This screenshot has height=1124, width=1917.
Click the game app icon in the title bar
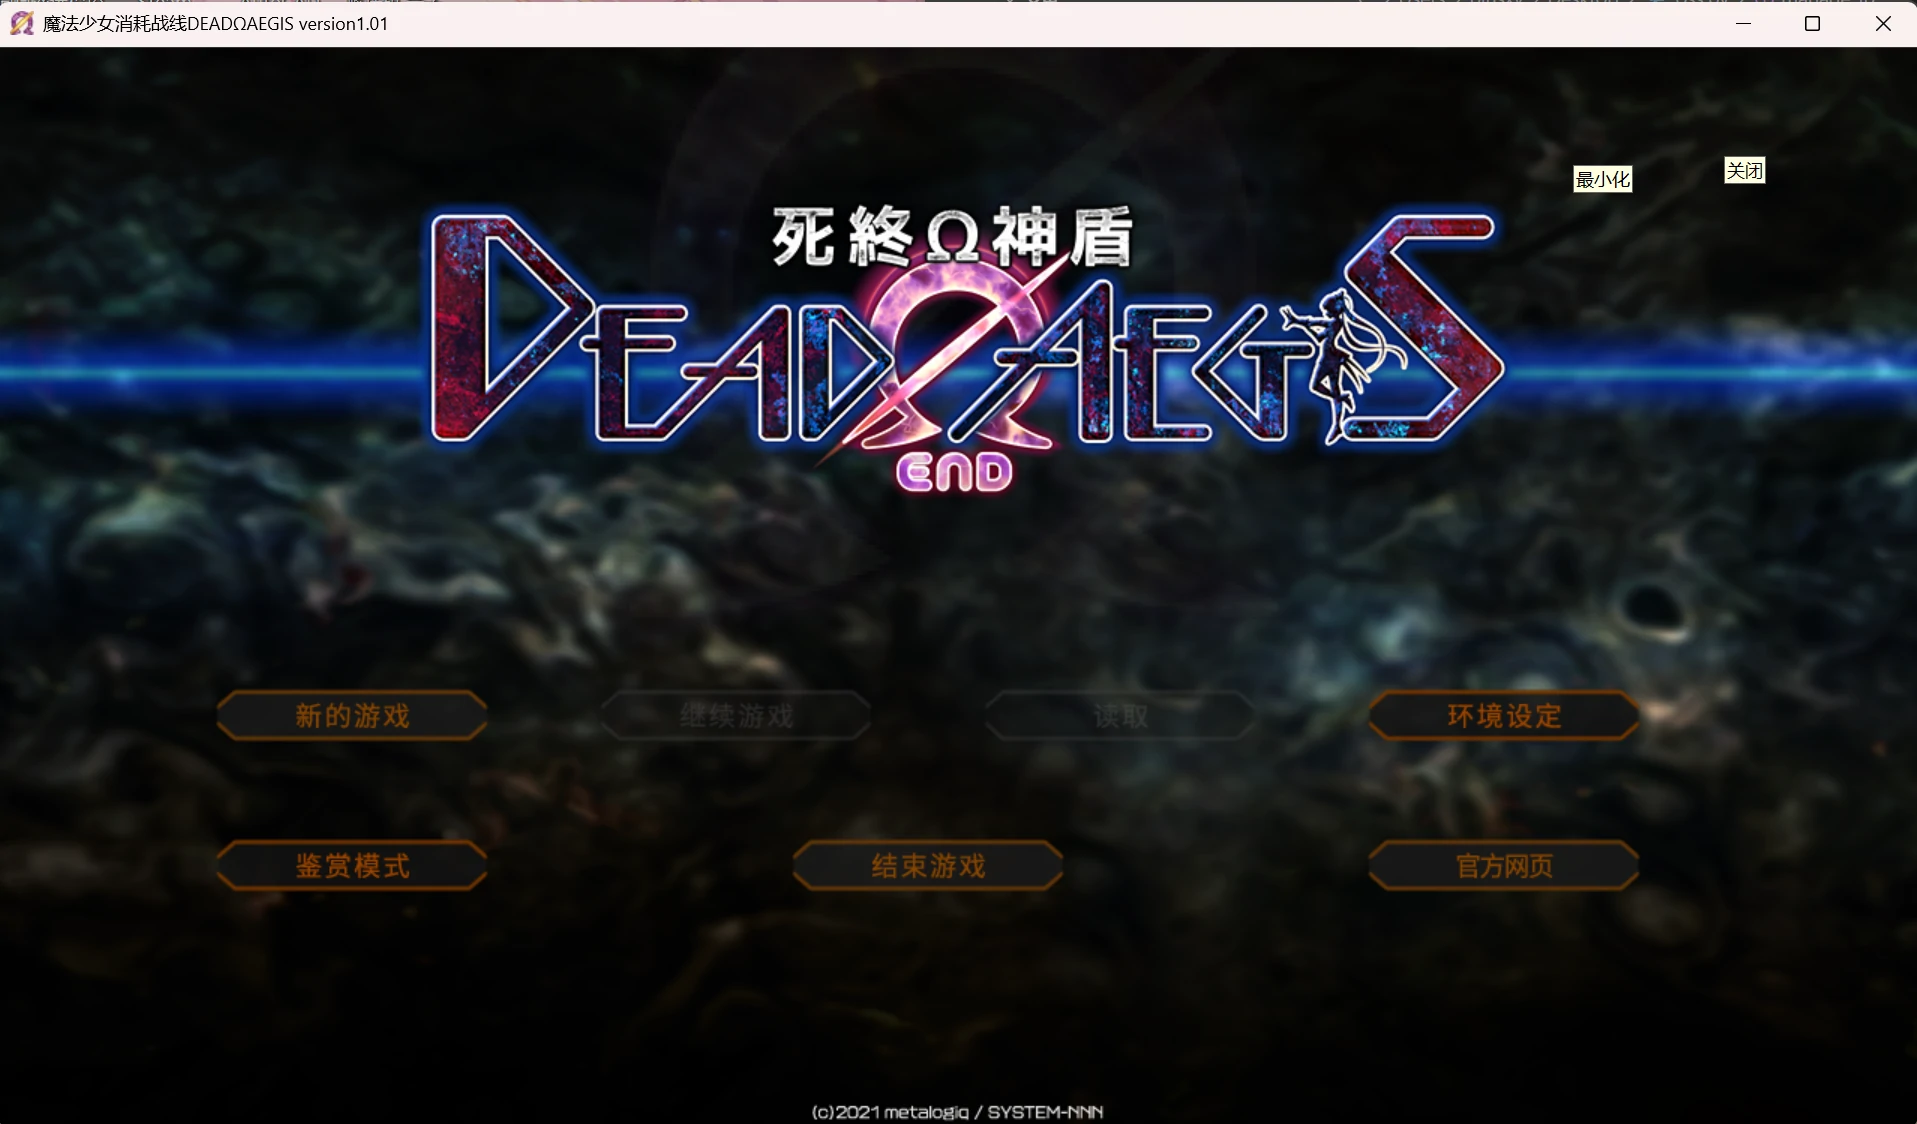click(21, 23)
